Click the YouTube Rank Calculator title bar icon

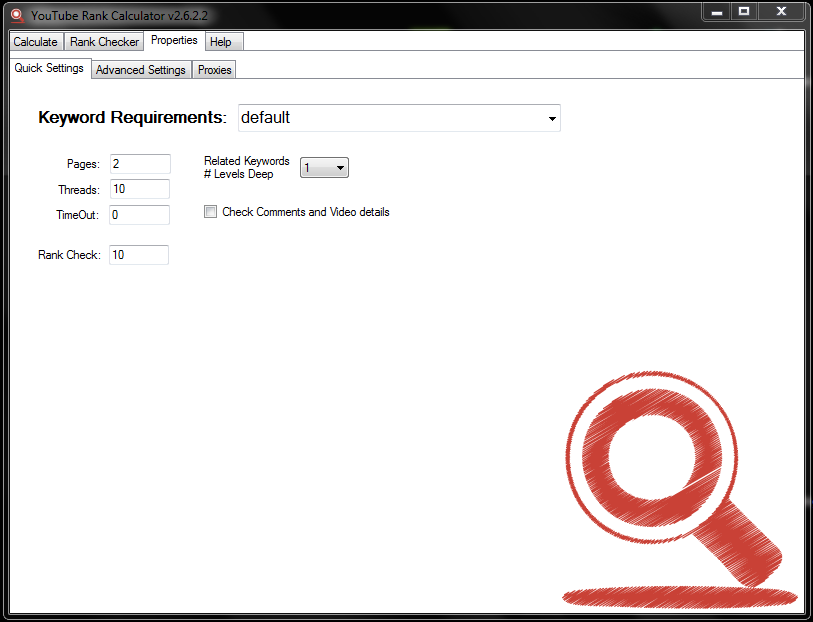18,16
